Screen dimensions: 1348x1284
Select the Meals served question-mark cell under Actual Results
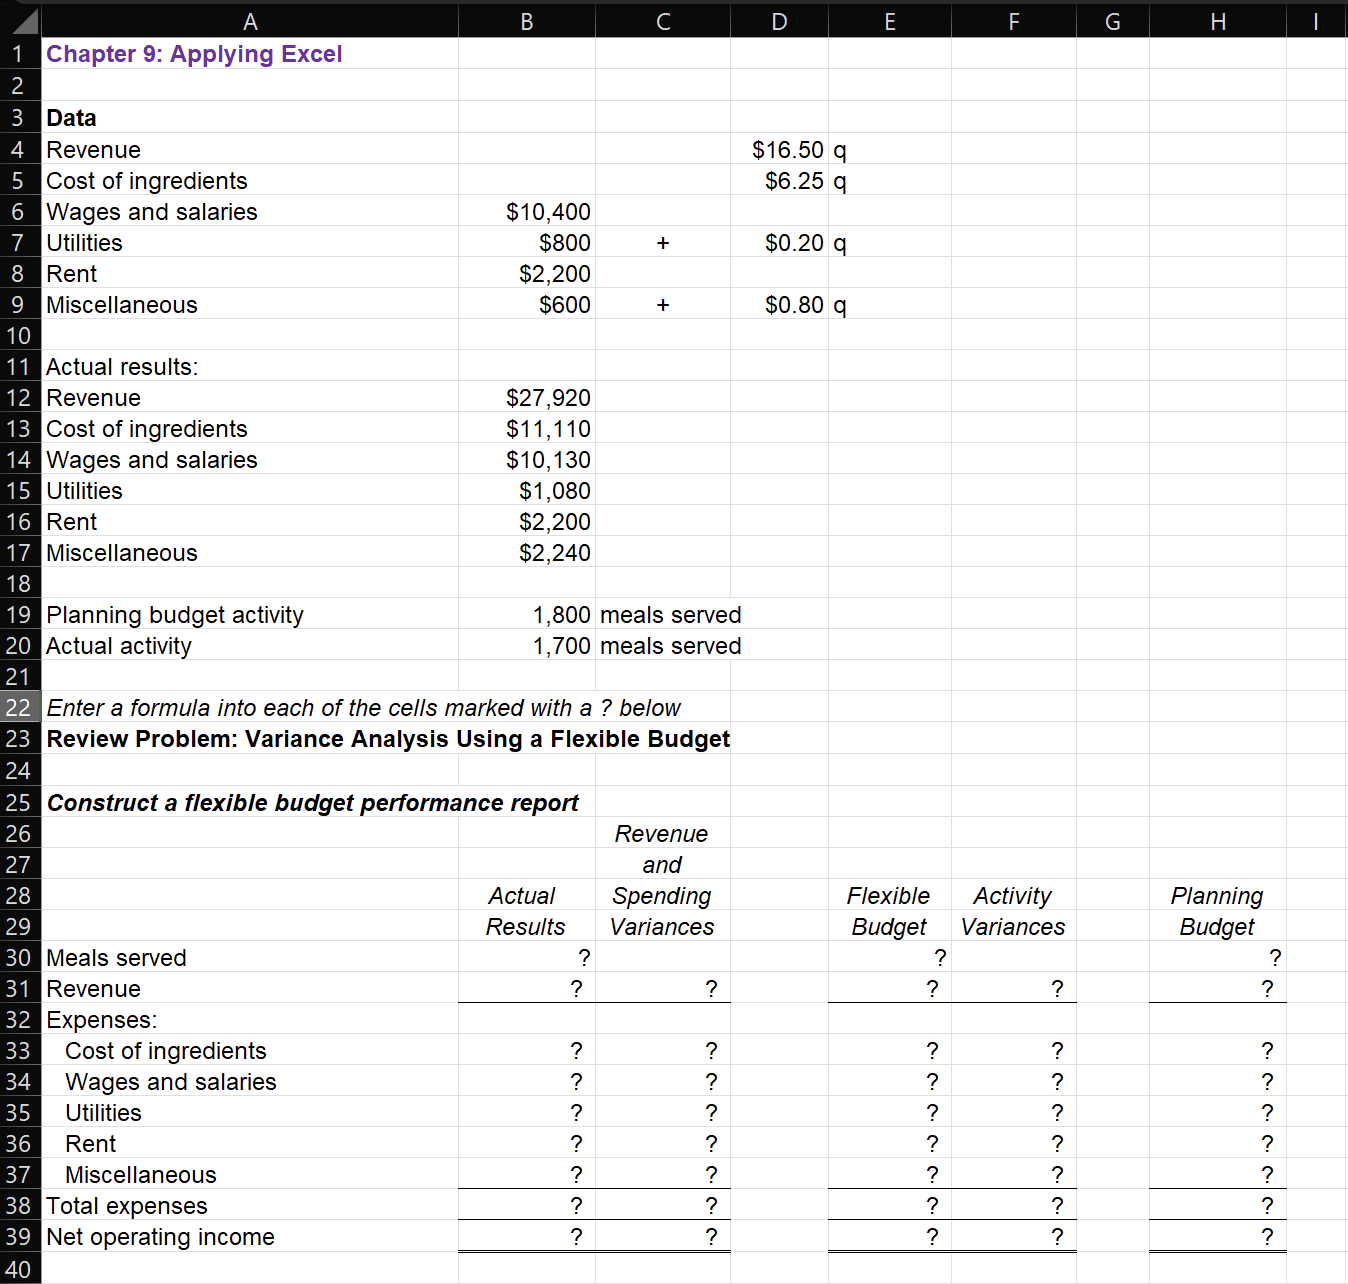(x=525, y=957)
